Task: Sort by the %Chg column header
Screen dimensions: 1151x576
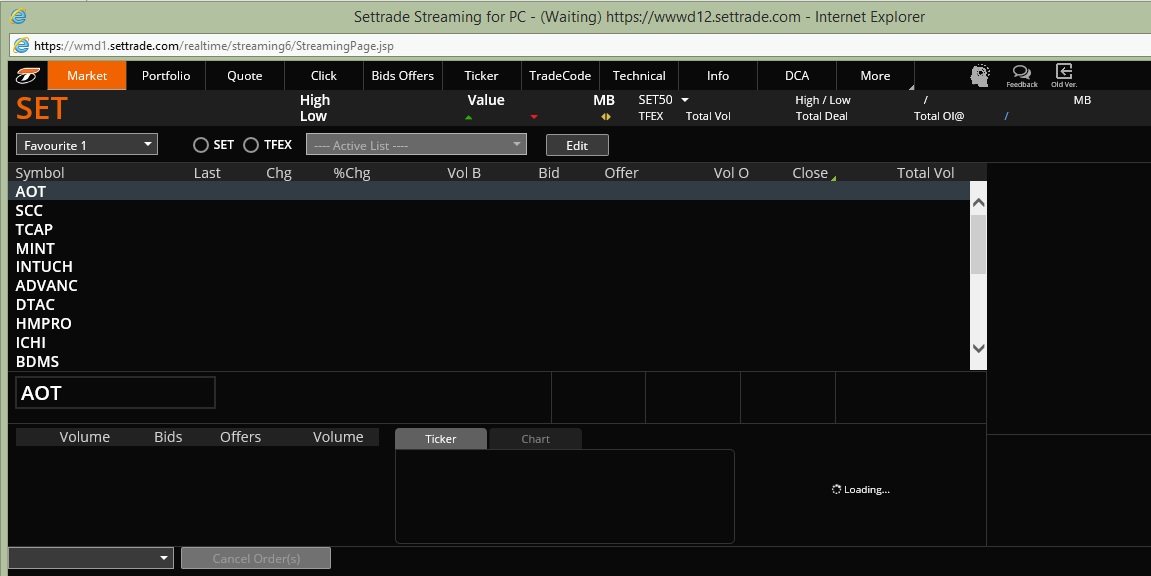Action: point(352,172)
